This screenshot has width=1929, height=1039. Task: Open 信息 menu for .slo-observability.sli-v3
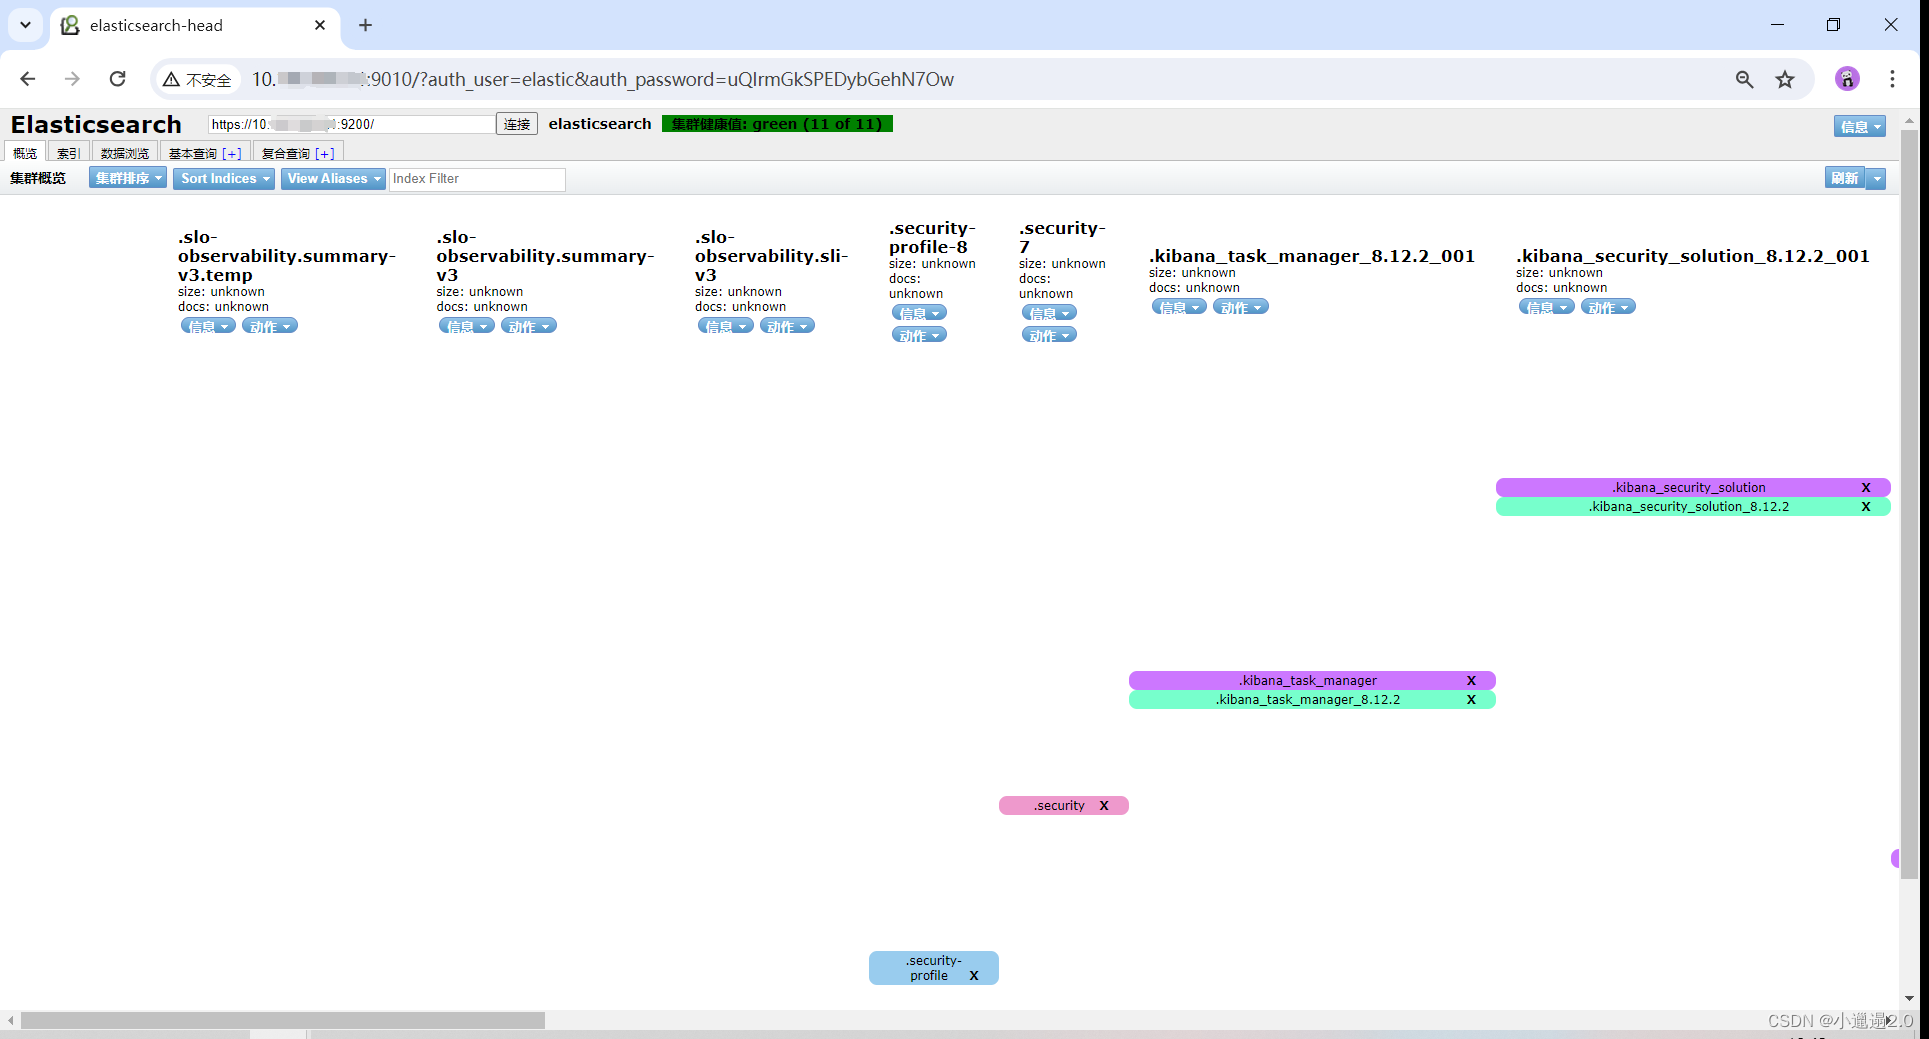coord(725,326)
